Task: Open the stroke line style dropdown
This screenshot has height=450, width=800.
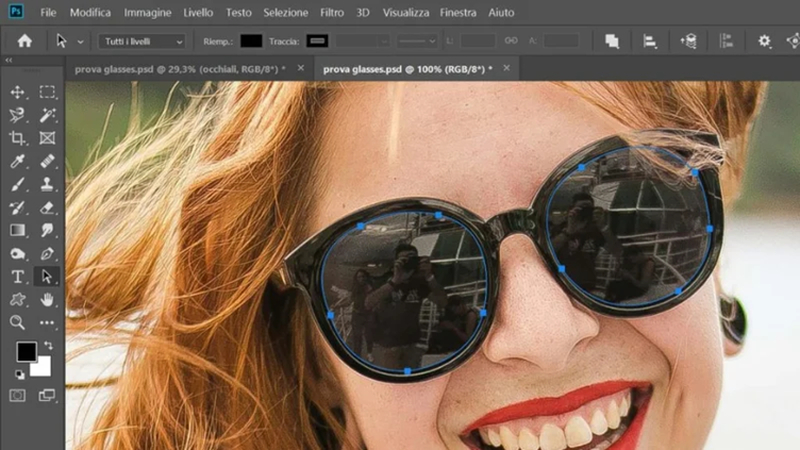Action: point(417,41)
